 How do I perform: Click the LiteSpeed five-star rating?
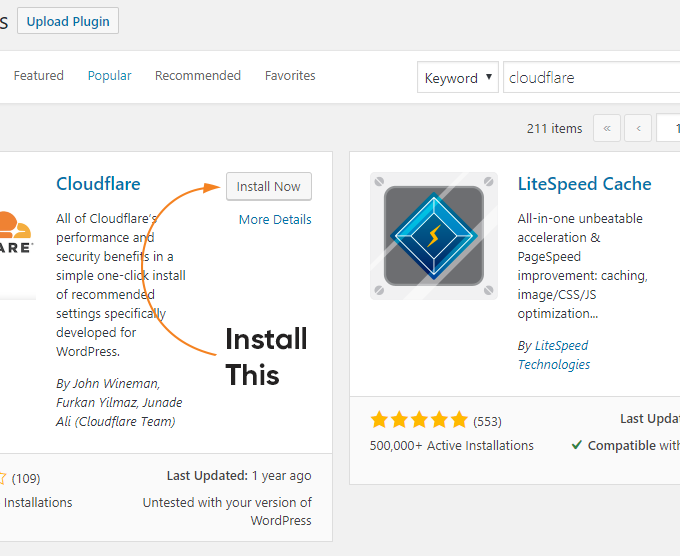[419, 420]
